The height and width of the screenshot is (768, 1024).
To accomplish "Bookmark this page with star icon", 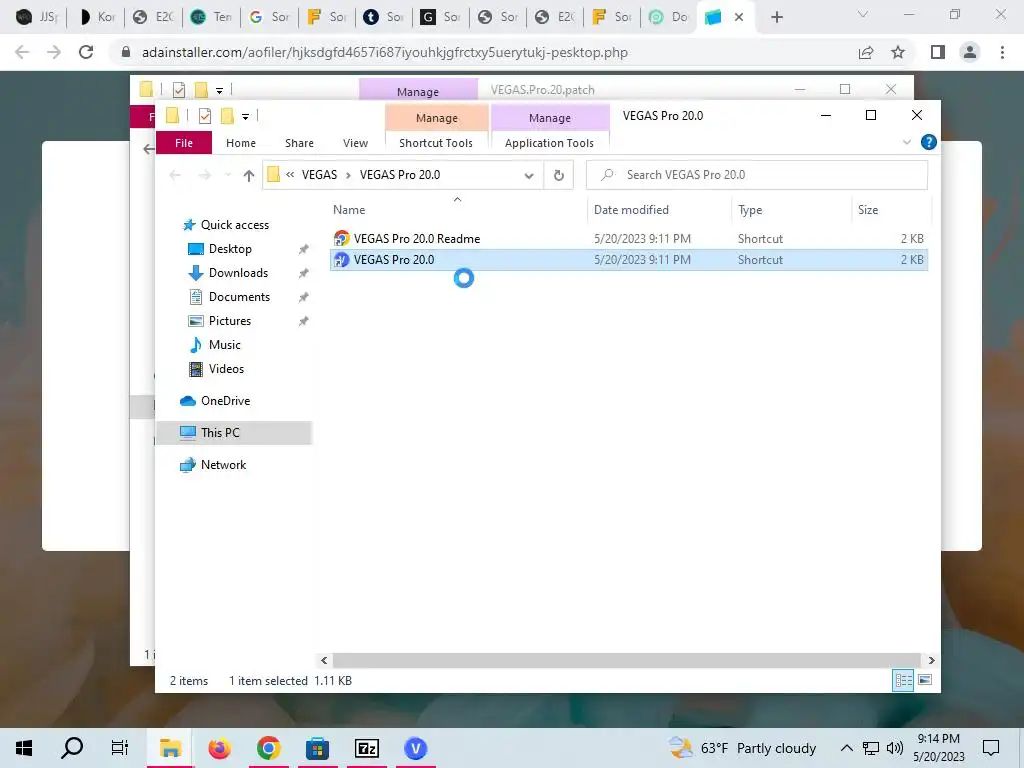I will pyautogui.click(x=898, y=52).
